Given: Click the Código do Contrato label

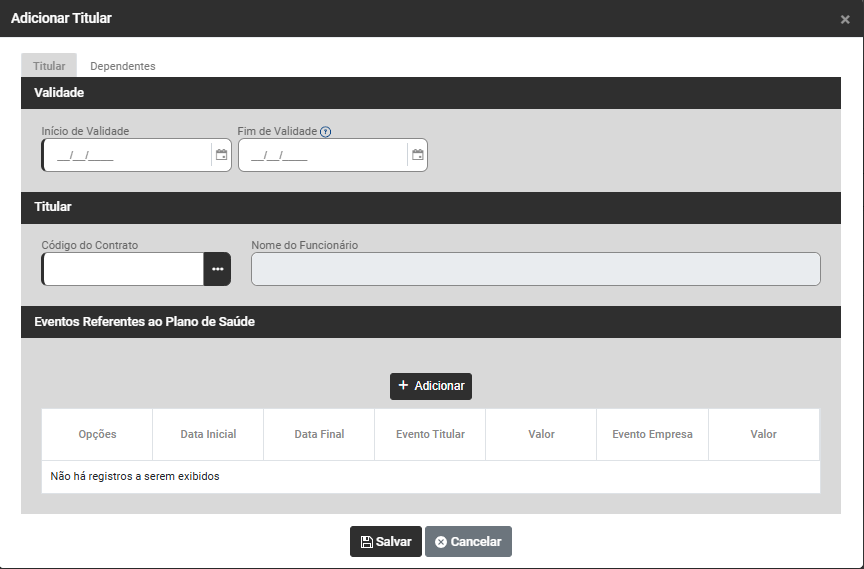Looking at the screenshot, I should point(90,245).
